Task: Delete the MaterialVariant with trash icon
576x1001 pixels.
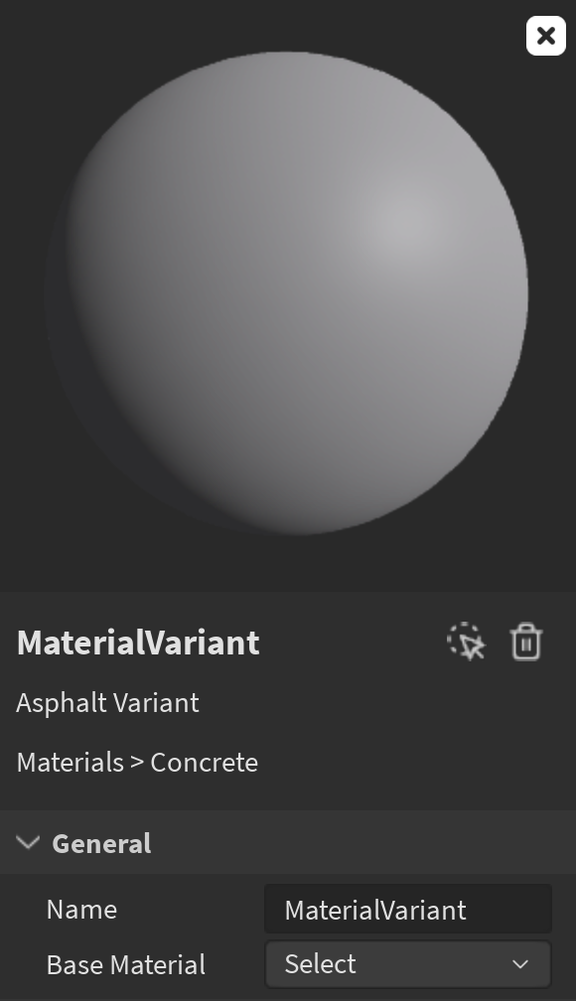Action: point(526,642)
